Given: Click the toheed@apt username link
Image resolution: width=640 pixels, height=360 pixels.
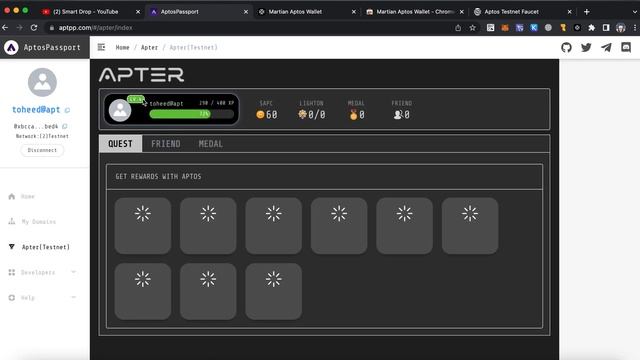Looking at the screenshot, I should (36, 109).
